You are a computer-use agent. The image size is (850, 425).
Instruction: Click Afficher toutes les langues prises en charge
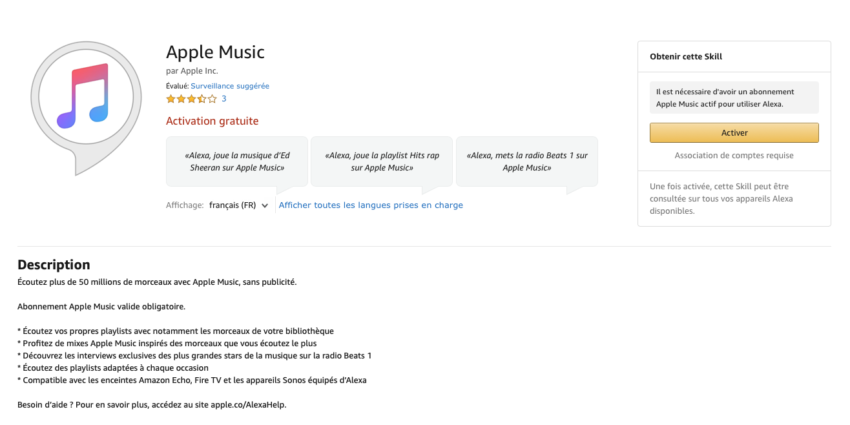(x=371, y=205)
